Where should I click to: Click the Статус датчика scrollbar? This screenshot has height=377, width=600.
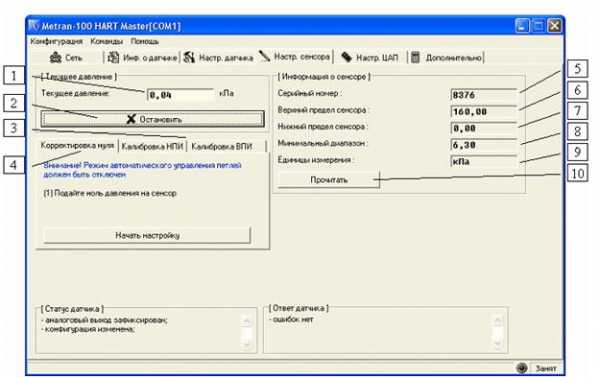pyautogui.click(x=247, y=332)
